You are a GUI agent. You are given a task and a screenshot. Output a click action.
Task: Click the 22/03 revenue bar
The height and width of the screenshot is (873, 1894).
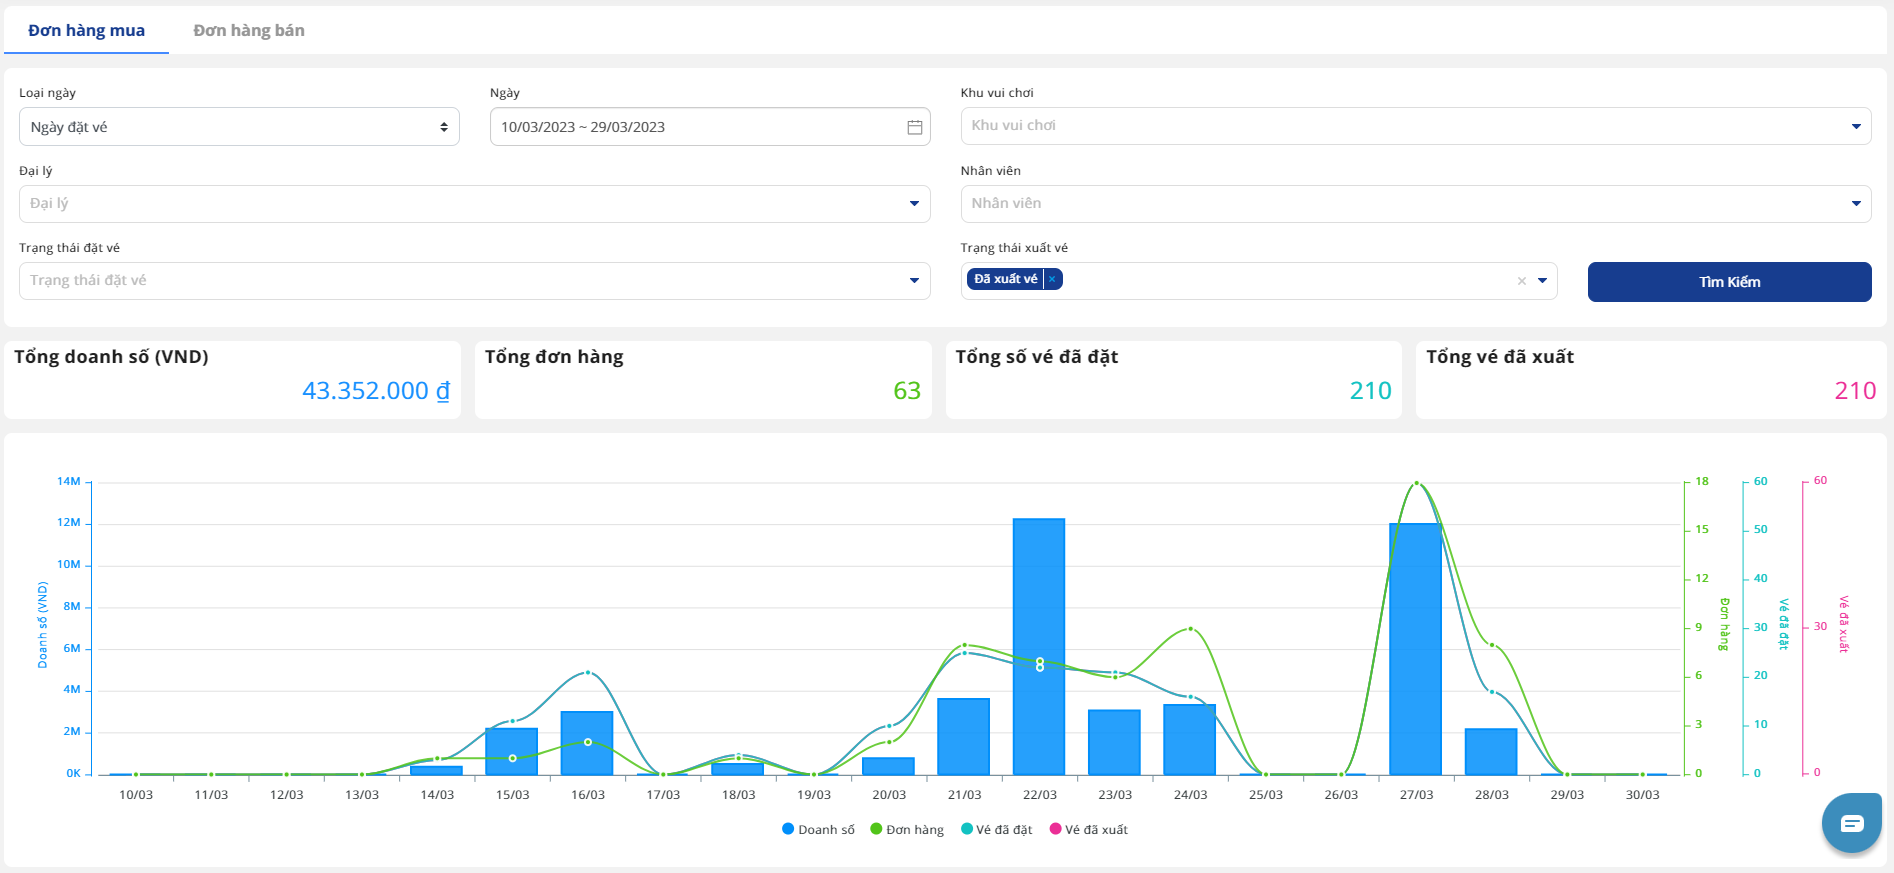1039,646
